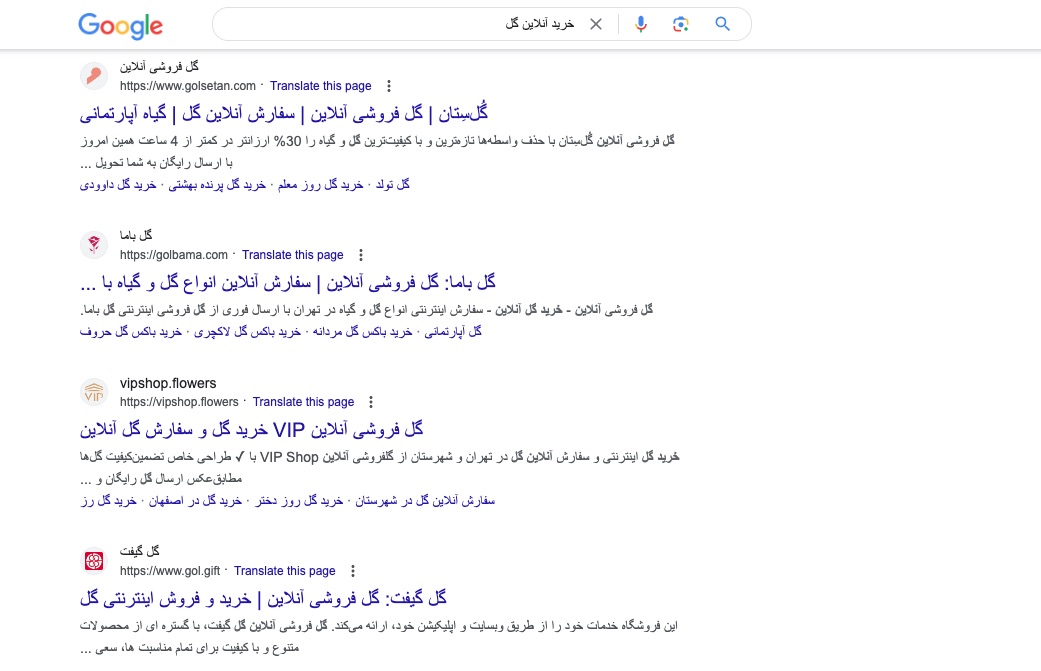Open the vipshop.flowers VIP favicon
Viewport: 1041px width, 671px height.
point(94,392)
